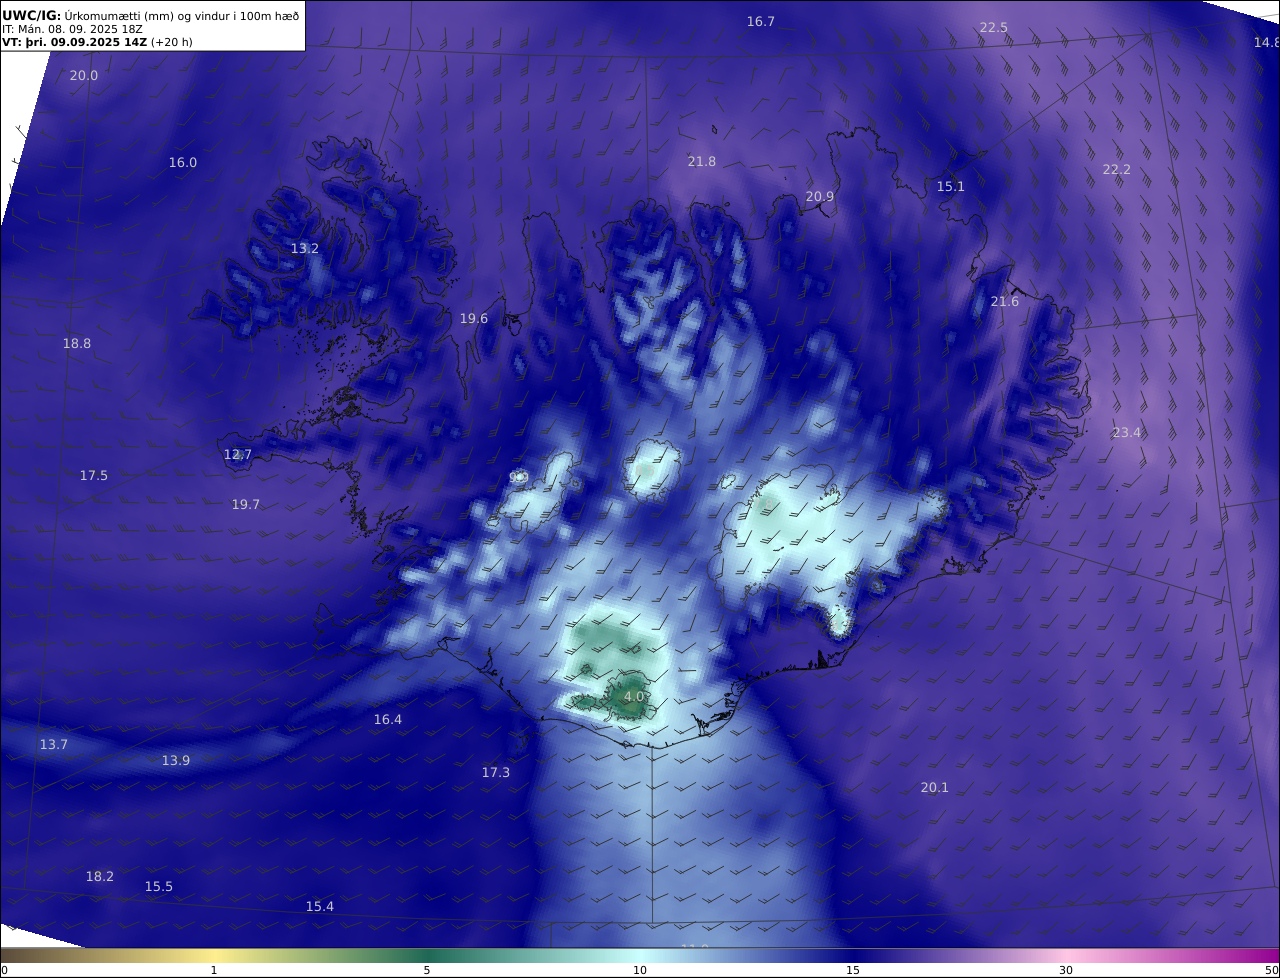The height and width of the screenshot is (978, 1280).
Task: Click the map value 19.7
Action: (x=246, y=505)
